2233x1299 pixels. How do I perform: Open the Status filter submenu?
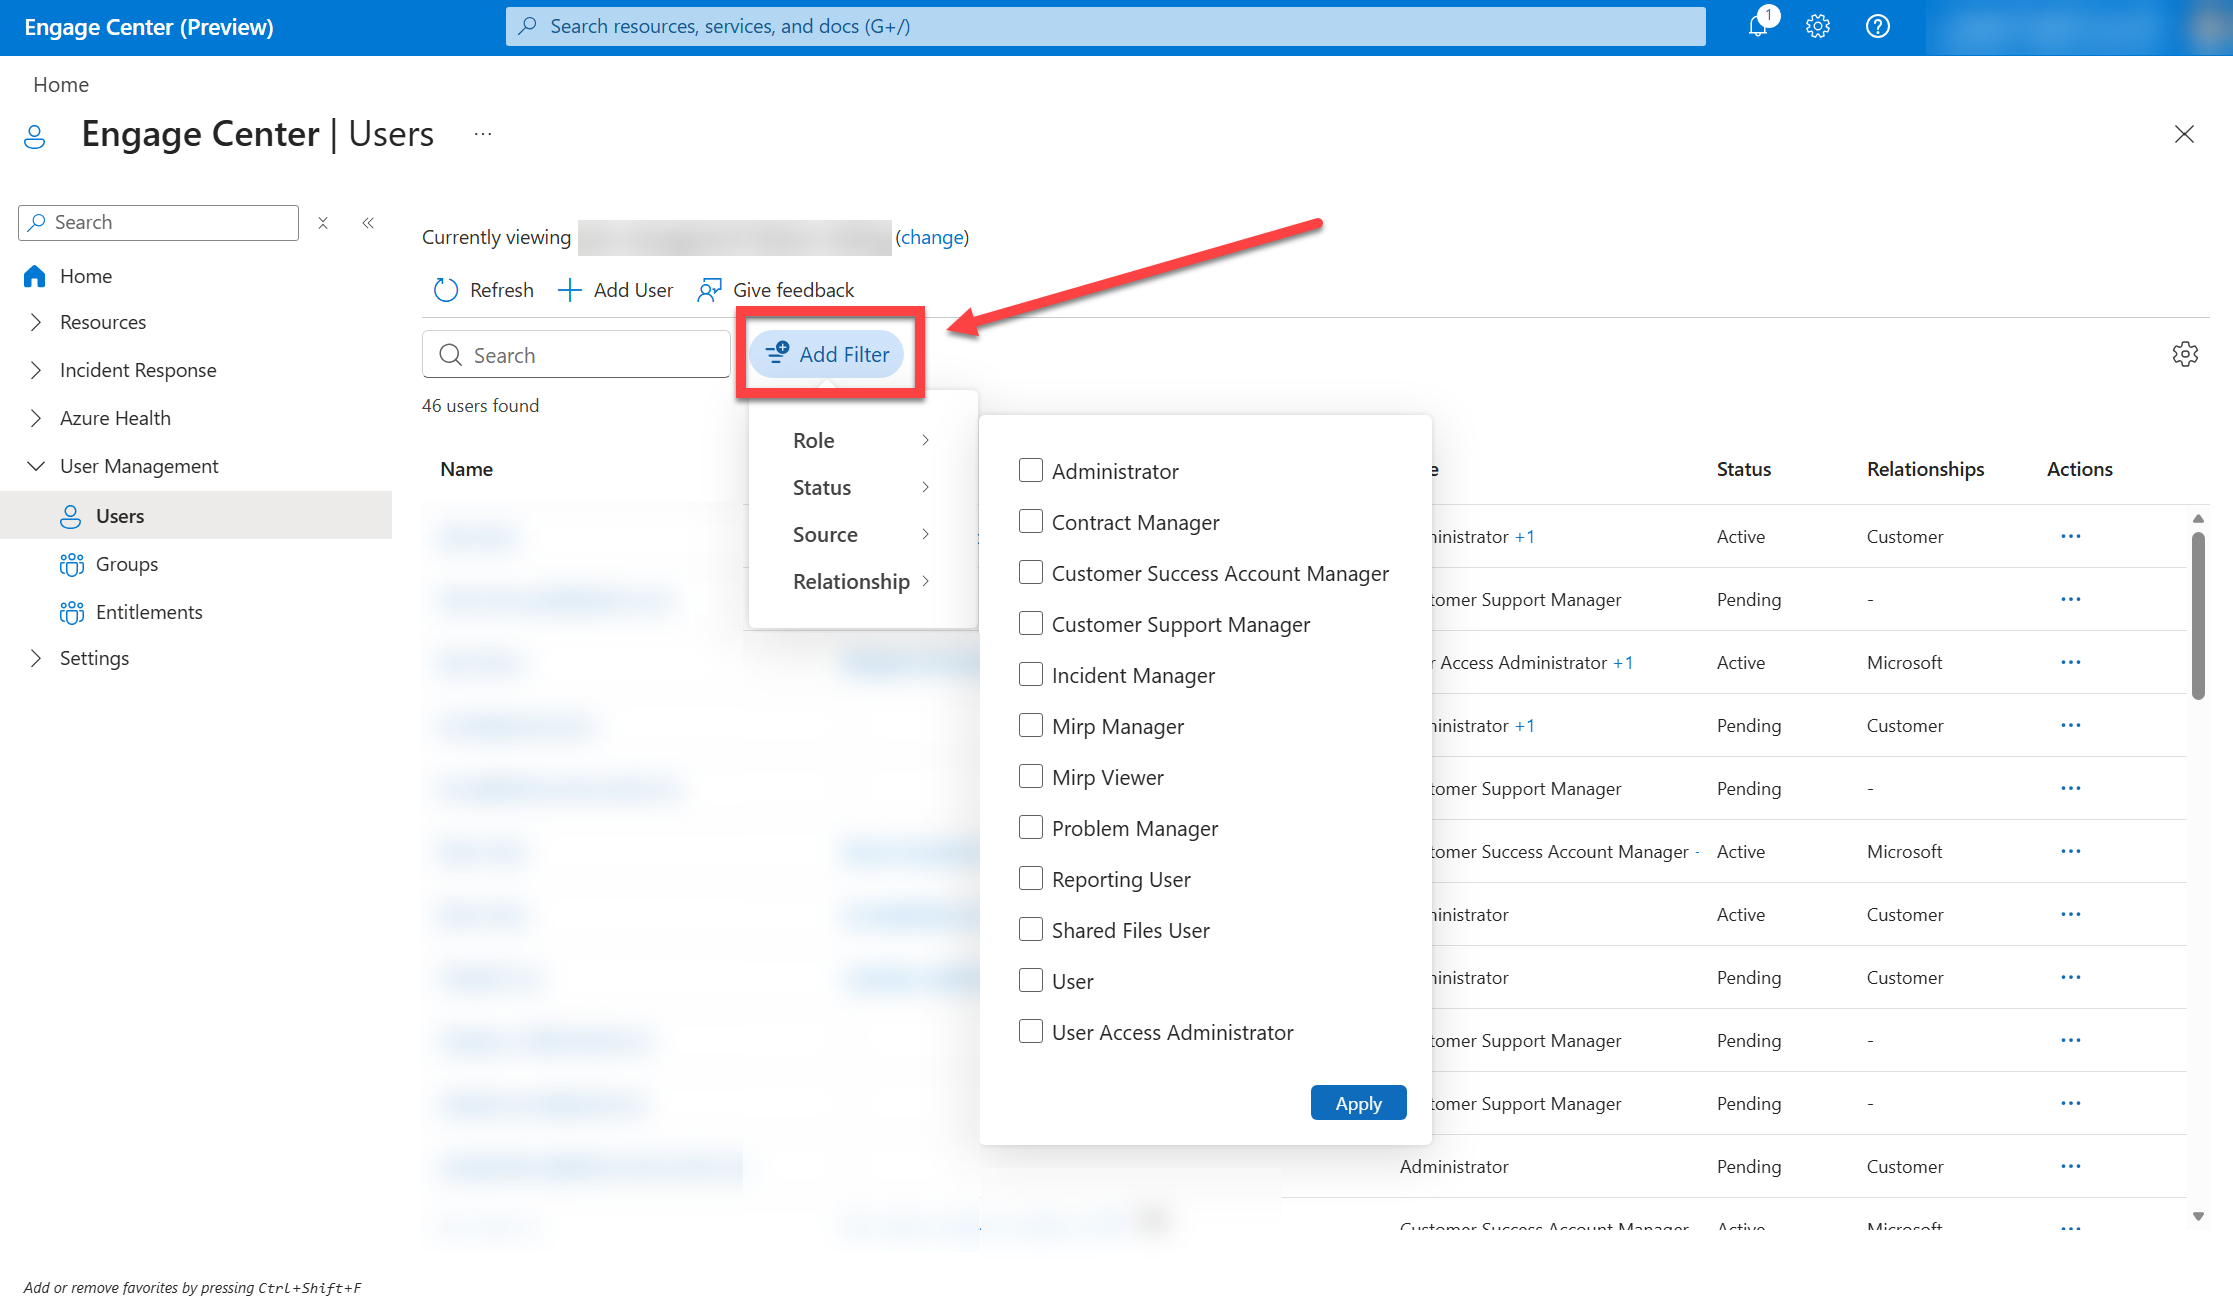pyautogui.click(x=862, y=487)
